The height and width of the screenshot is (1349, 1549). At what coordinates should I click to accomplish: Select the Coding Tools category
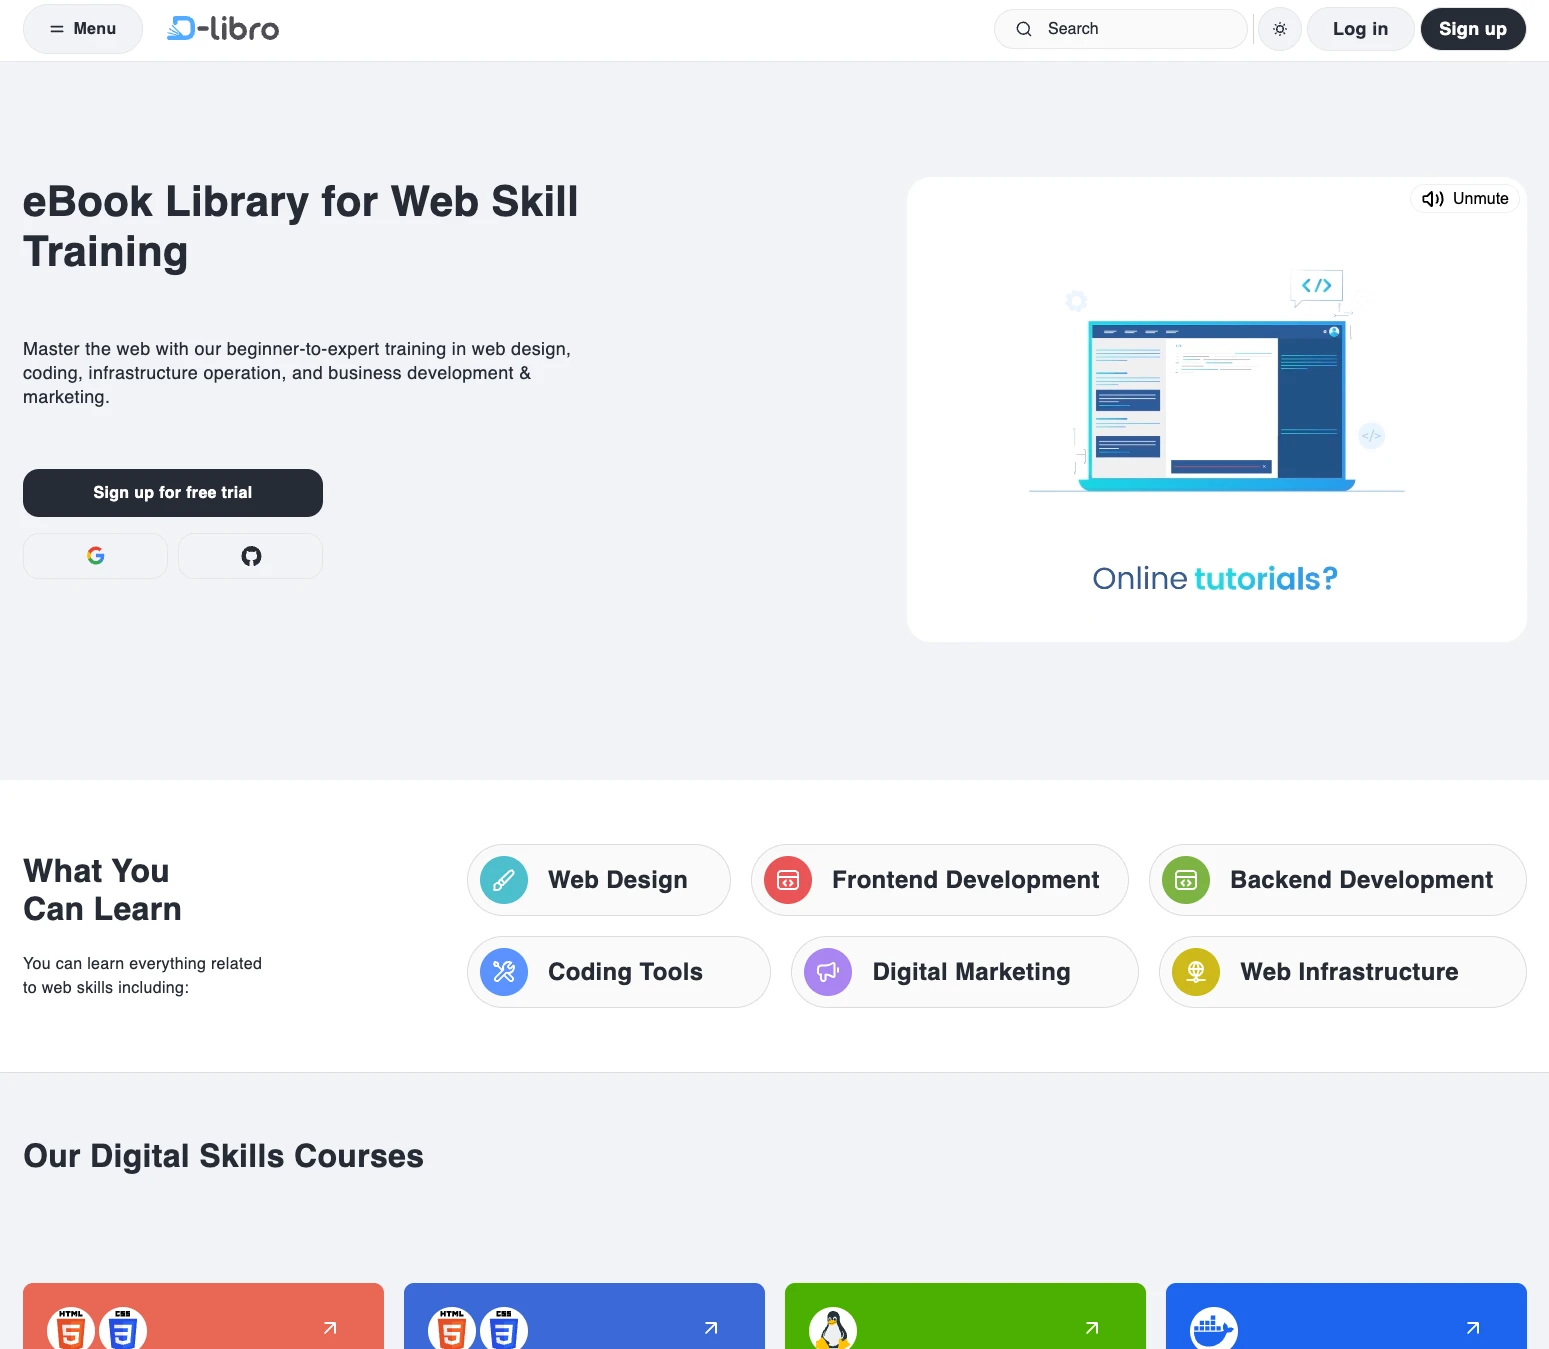[x=618, y=972]
